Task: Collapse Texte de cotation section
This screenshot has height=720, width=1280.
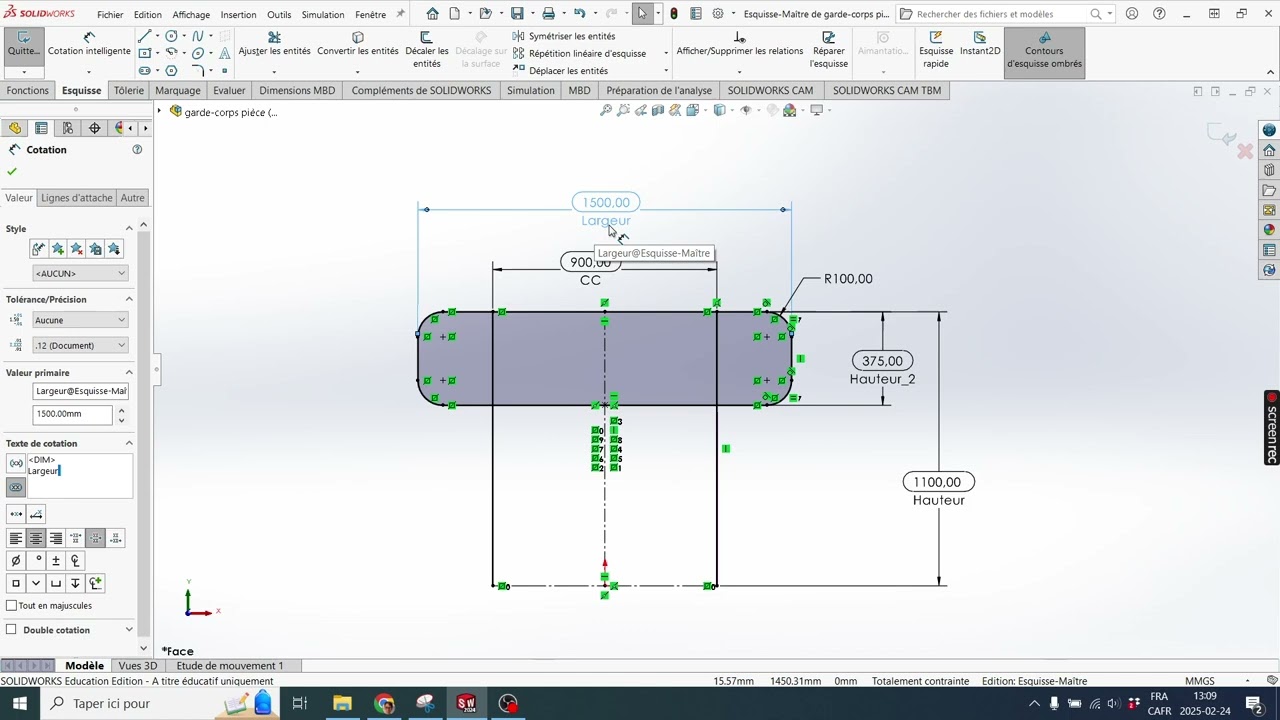Action: (129, 443)
